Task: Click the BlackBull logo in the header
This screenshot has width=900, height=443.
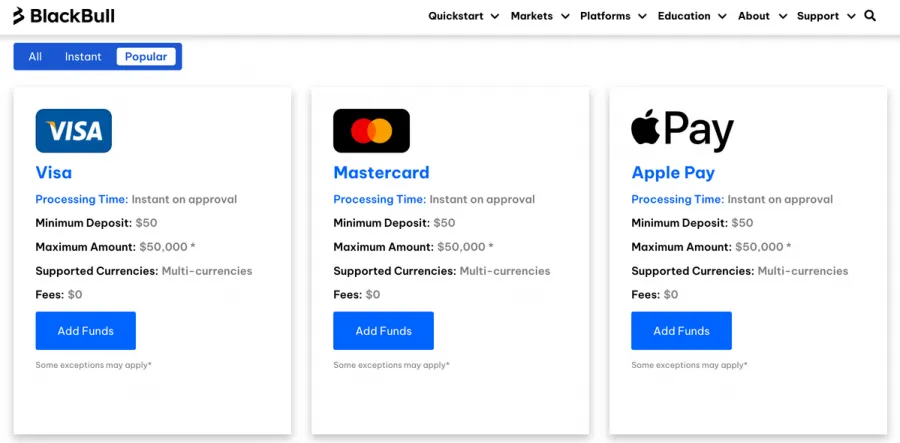Action: tap(63, 16)
